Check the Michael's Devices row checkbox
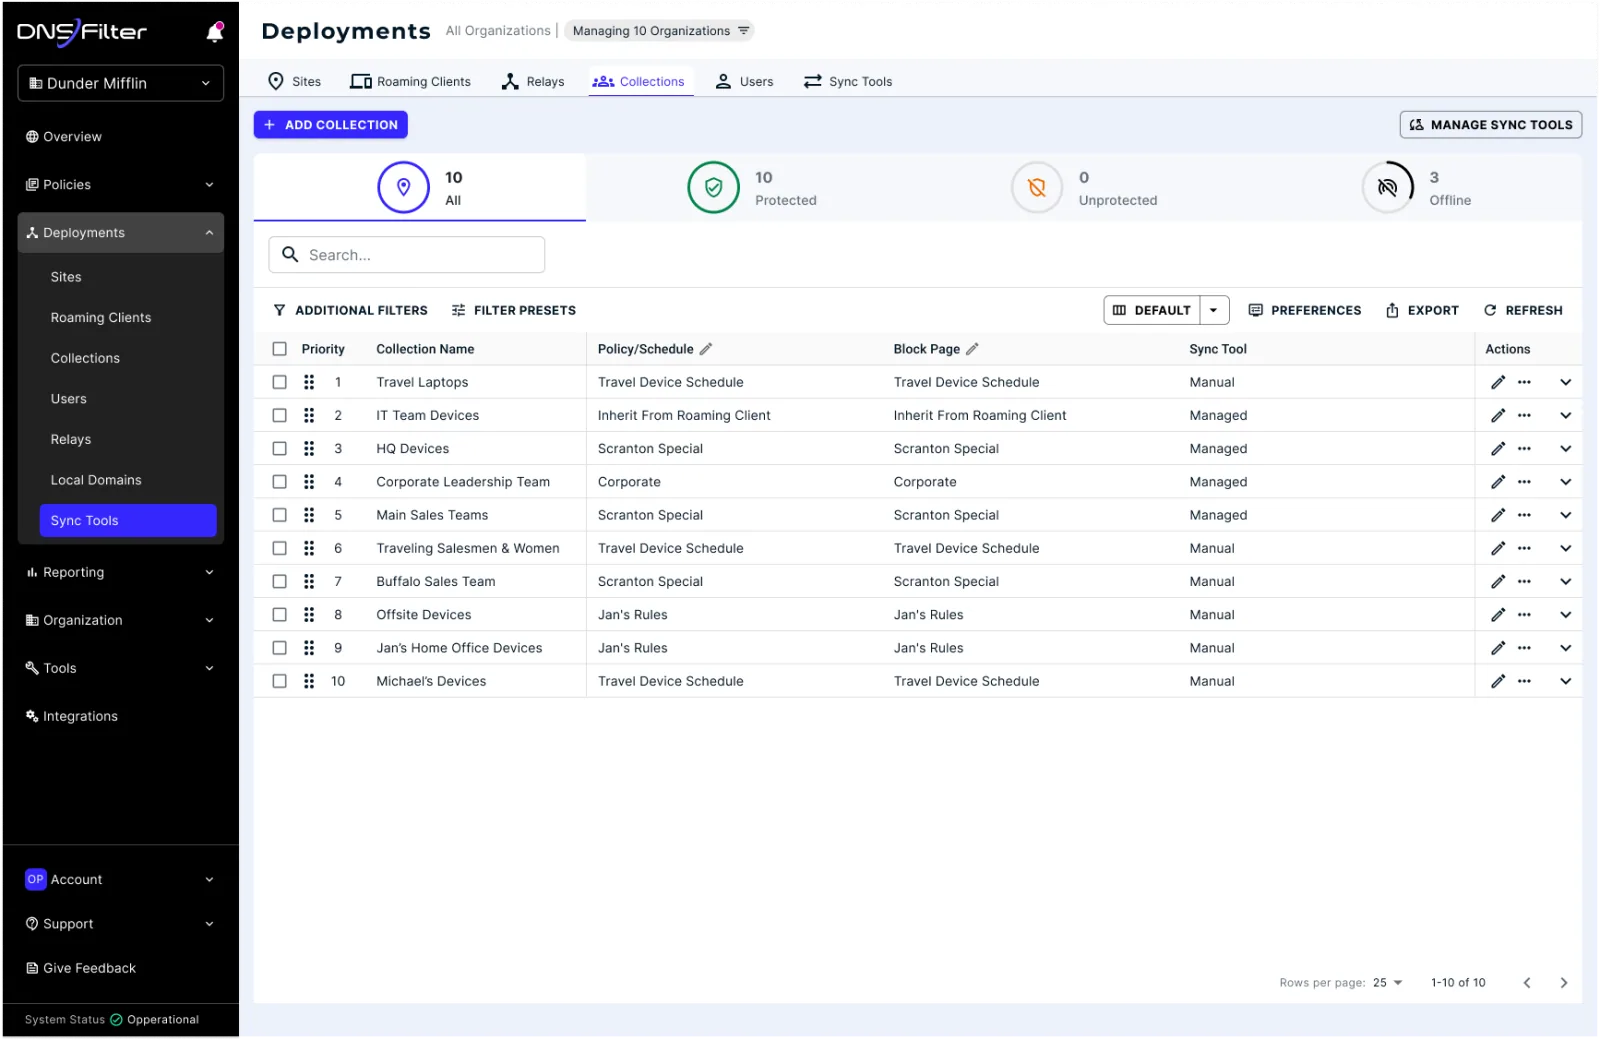Viewport: 1600px width, 1040px height. (280, 681)
